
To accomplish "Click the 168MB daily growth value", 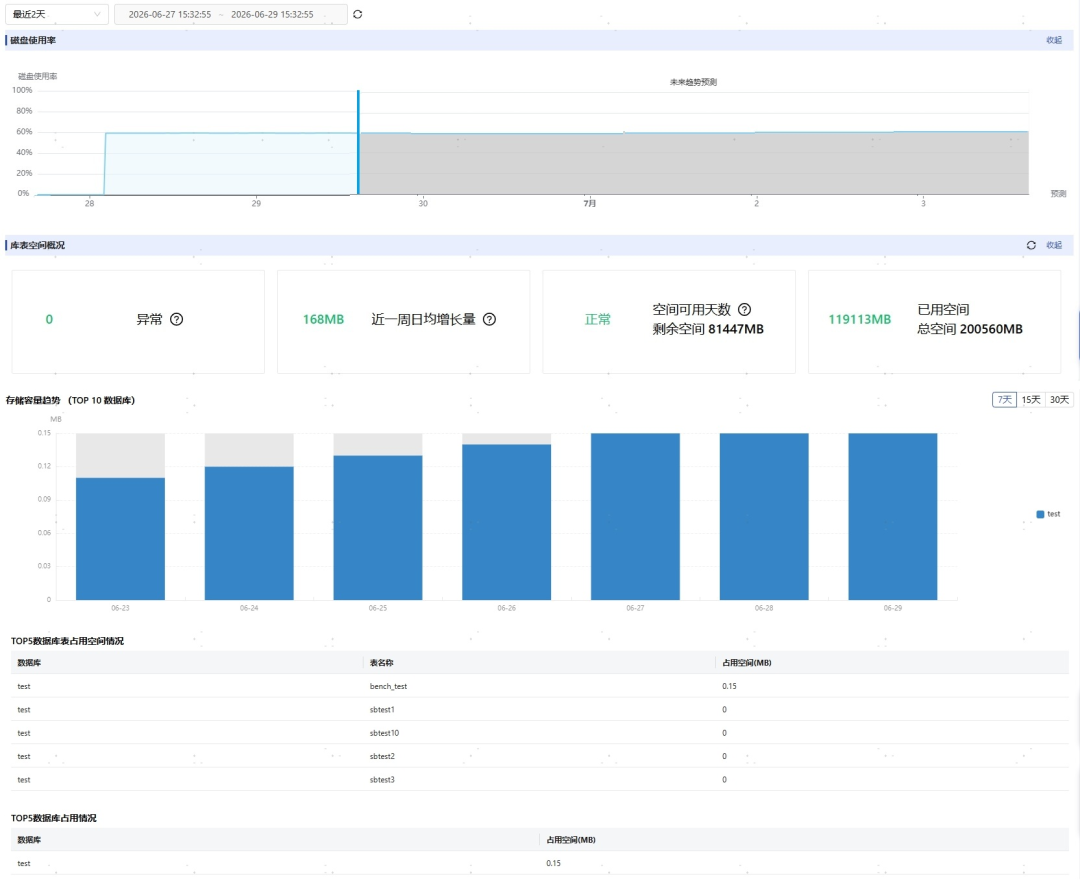I will pos(323,320).
